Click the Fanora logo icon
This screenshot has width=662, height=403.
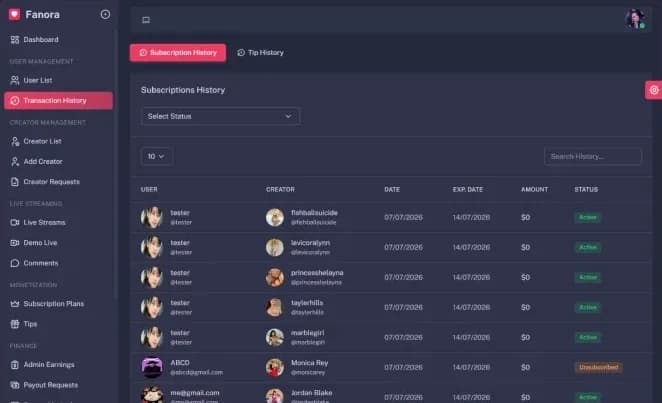tap(14, 14)
